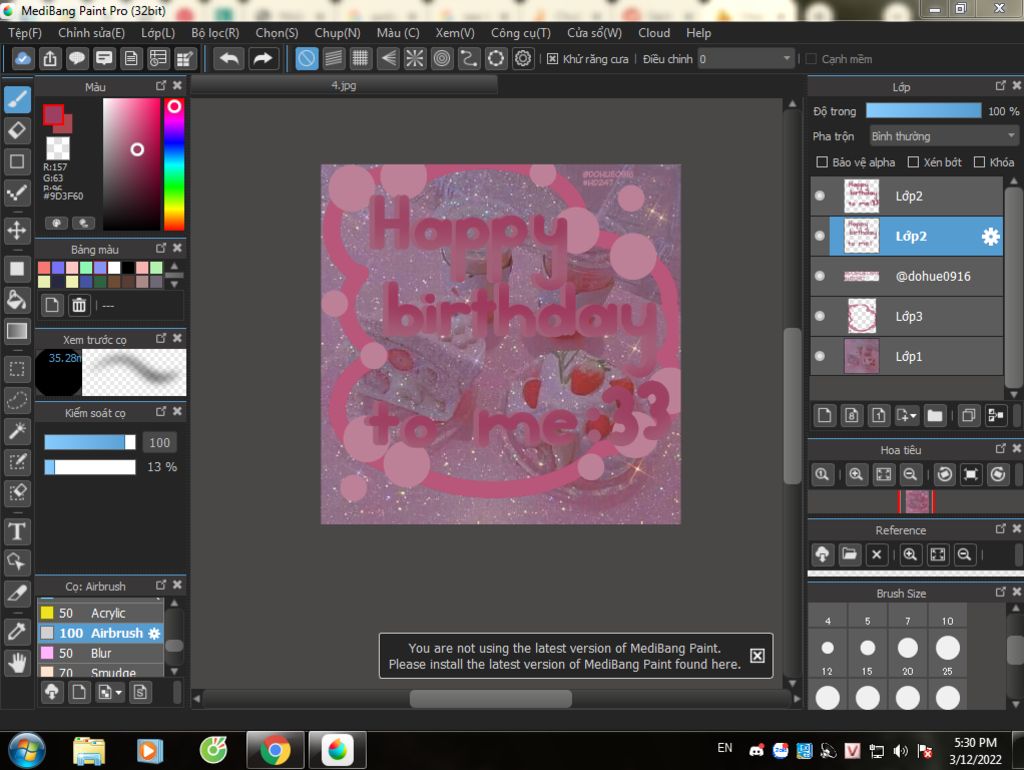The width and height of the screenshot is (1024, 770).
Task: Enable Xén bớt checkbox
Action: coord(913,162)
